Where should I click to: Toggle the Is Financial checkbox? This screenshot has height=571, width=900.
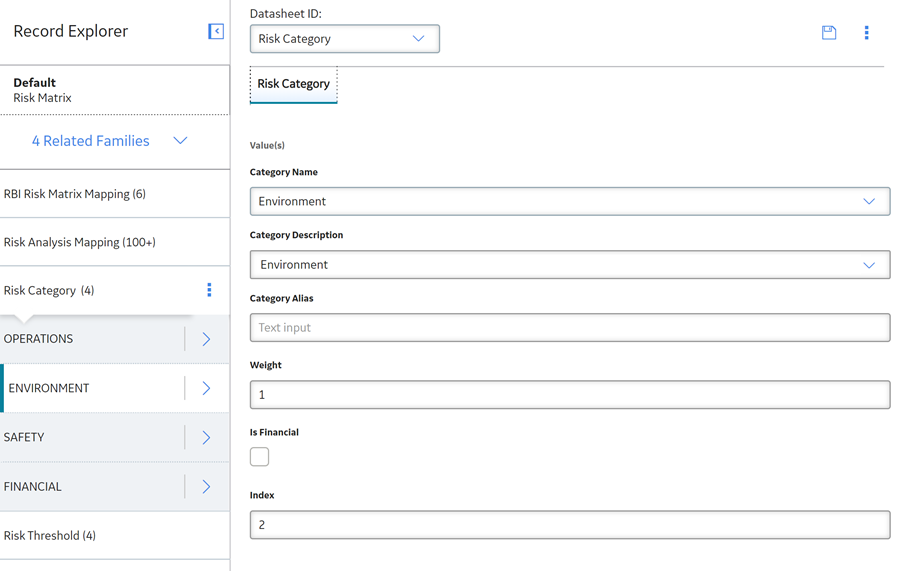(259, 457)
